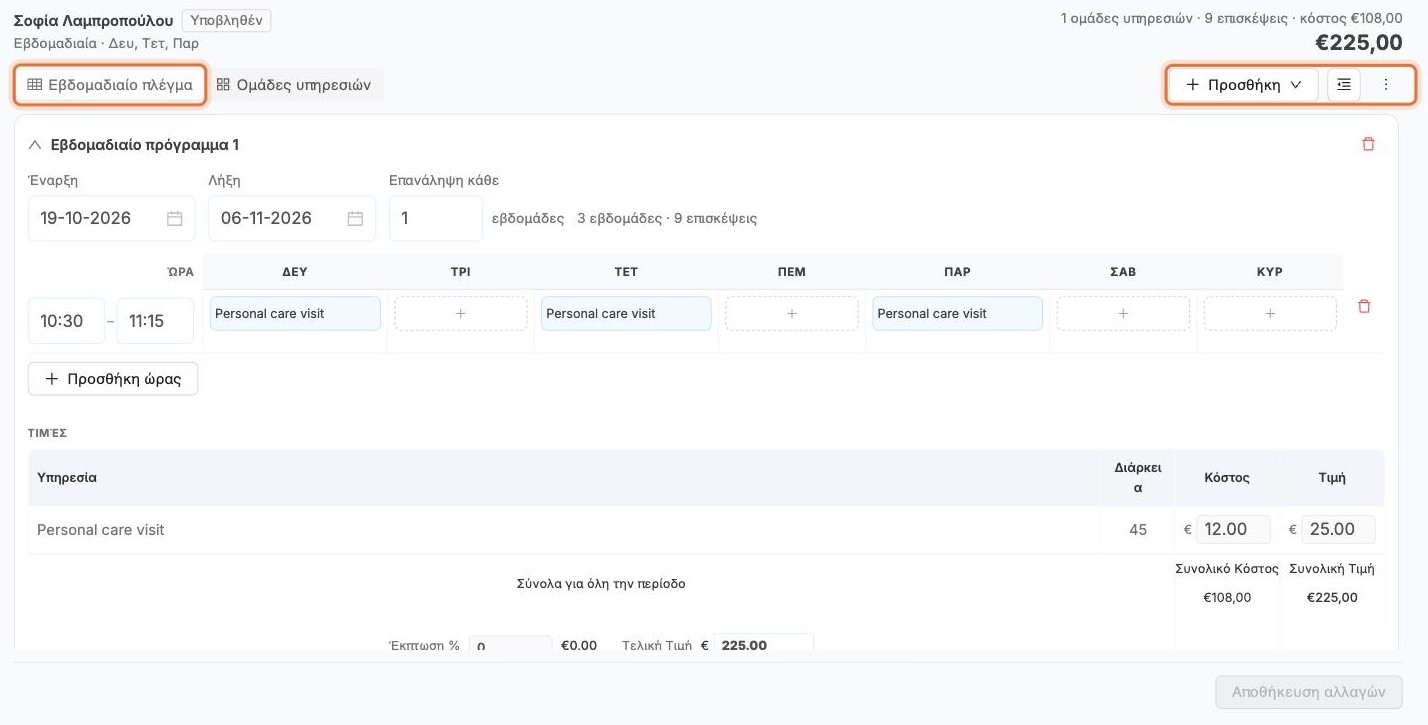Click the Personal care visit row in Τιμές table
1428x725 pixels.
(x=706, y=530)
